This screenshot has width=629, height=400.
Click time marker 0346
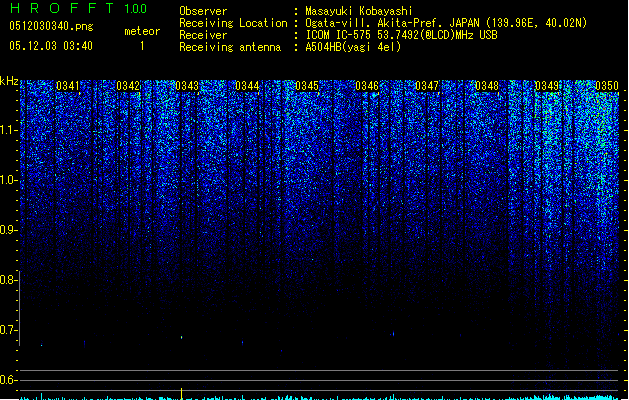[367, 86]
